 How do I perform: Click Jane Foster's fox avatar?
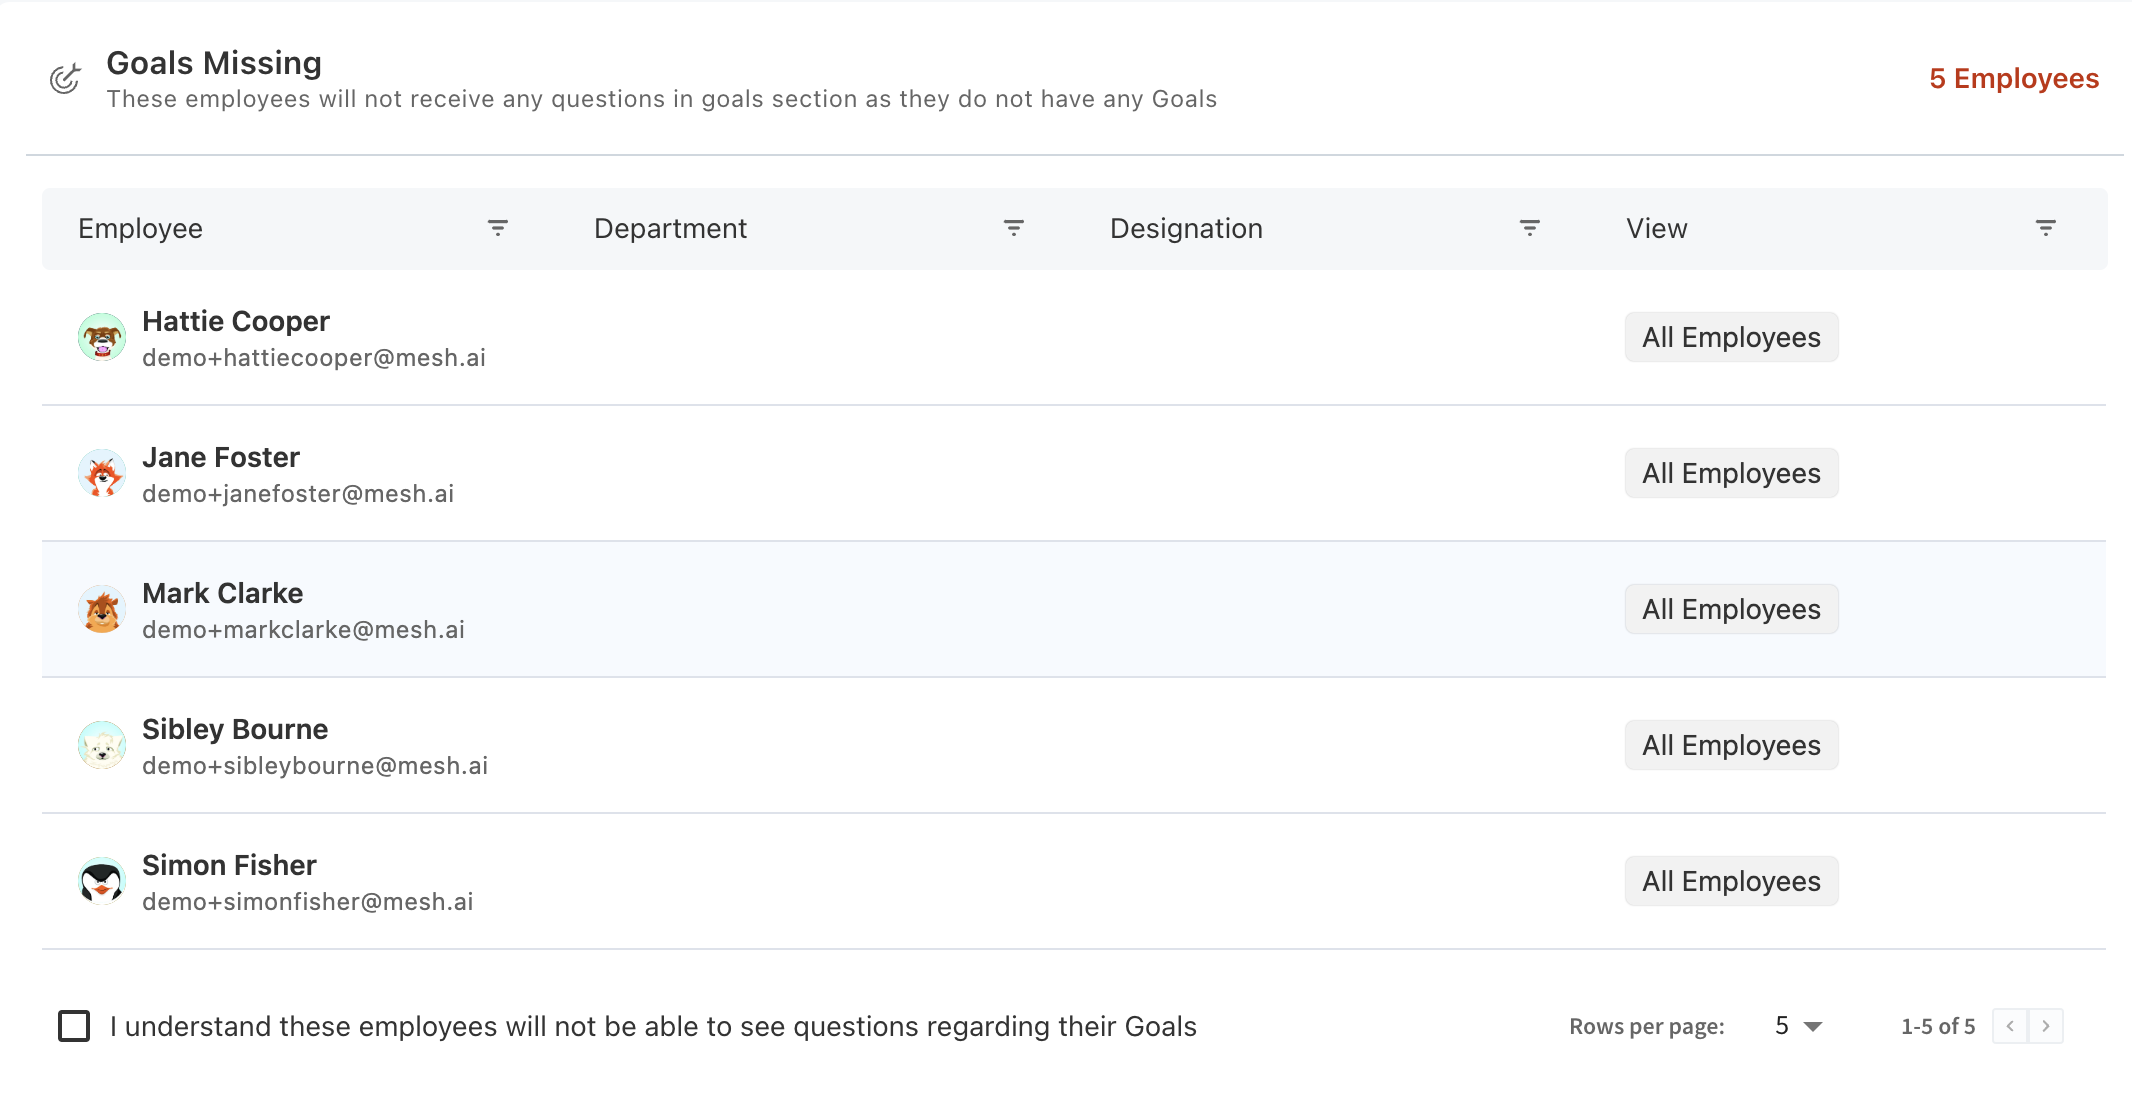tap(102, 473)
